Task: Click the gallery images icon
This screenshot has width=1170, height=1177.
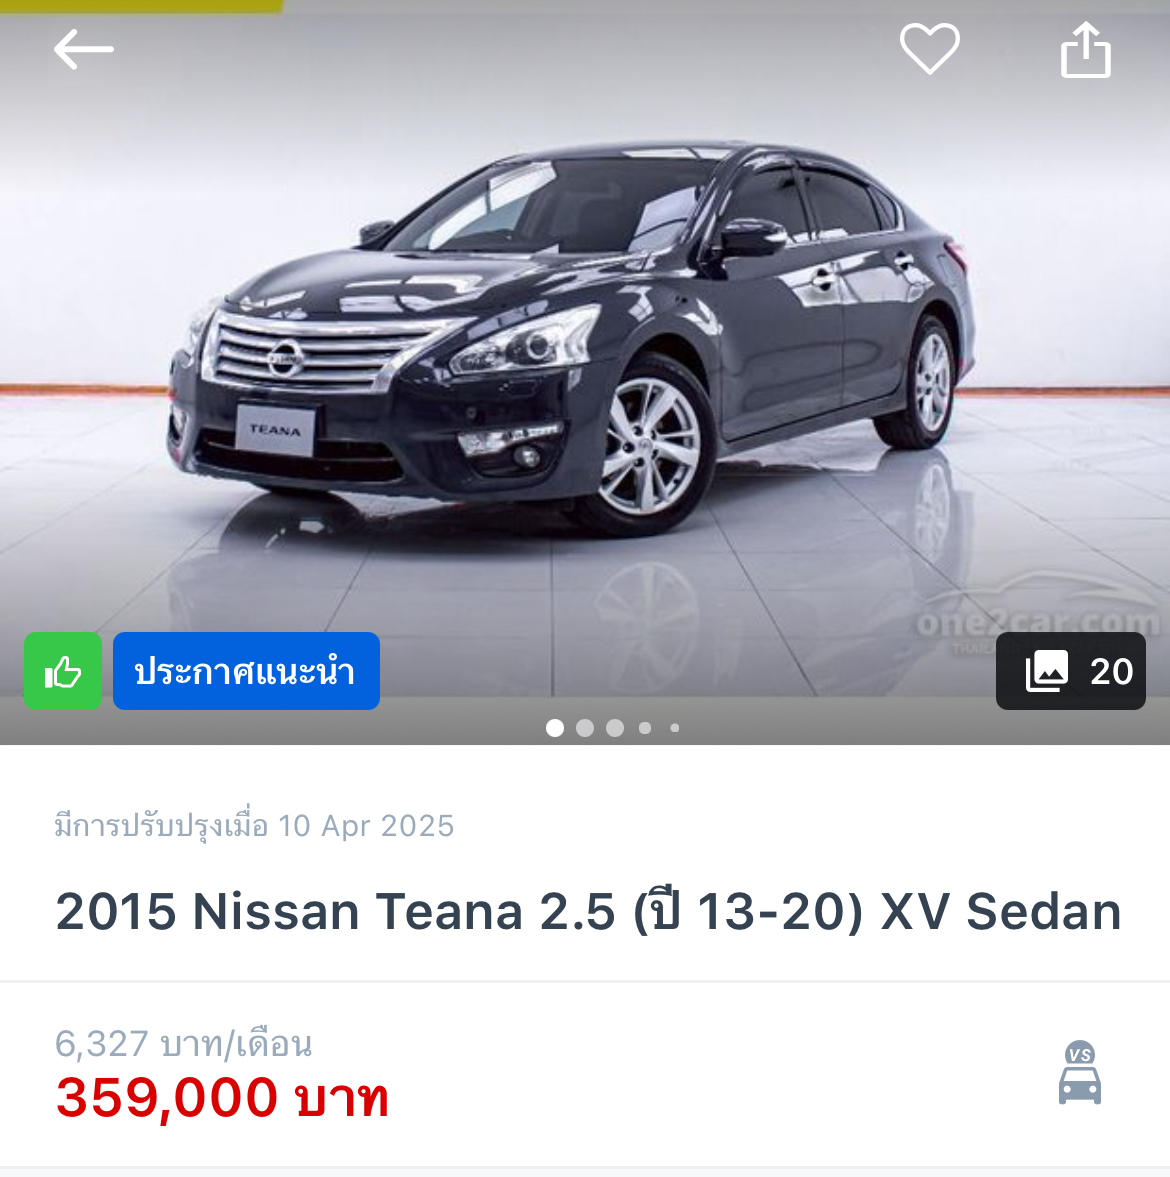Action: pos(1046,670)
